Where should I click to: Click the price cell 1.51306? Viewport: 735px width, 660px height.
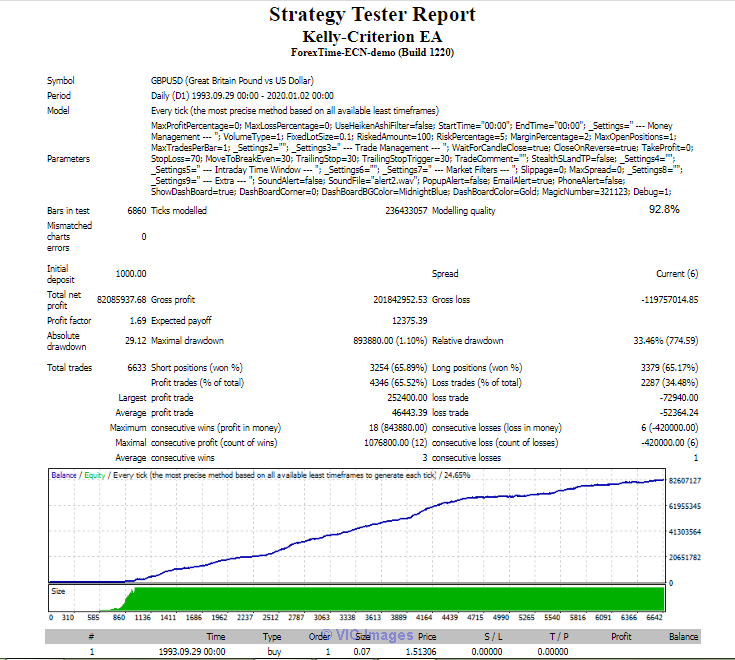(x=421, y=652)
